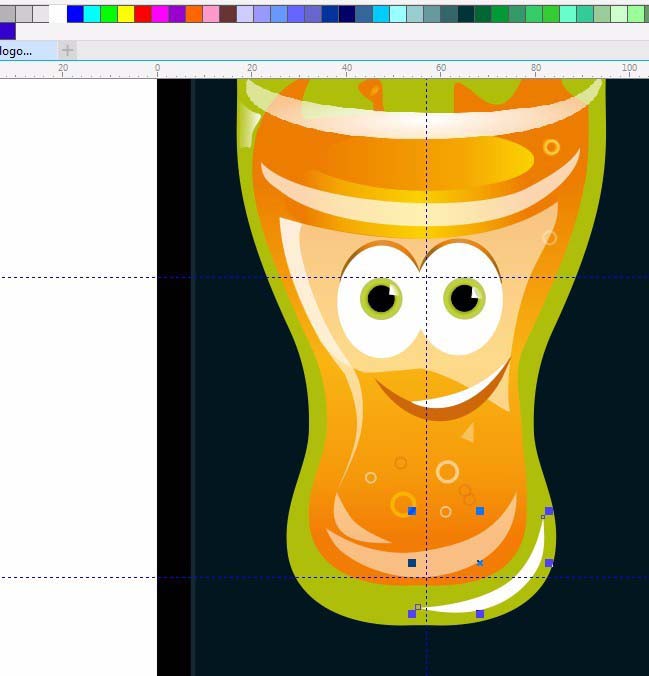Select the small orange triangle below smile
This screenshot has width=649, height=676.
(x=469, y=433)
